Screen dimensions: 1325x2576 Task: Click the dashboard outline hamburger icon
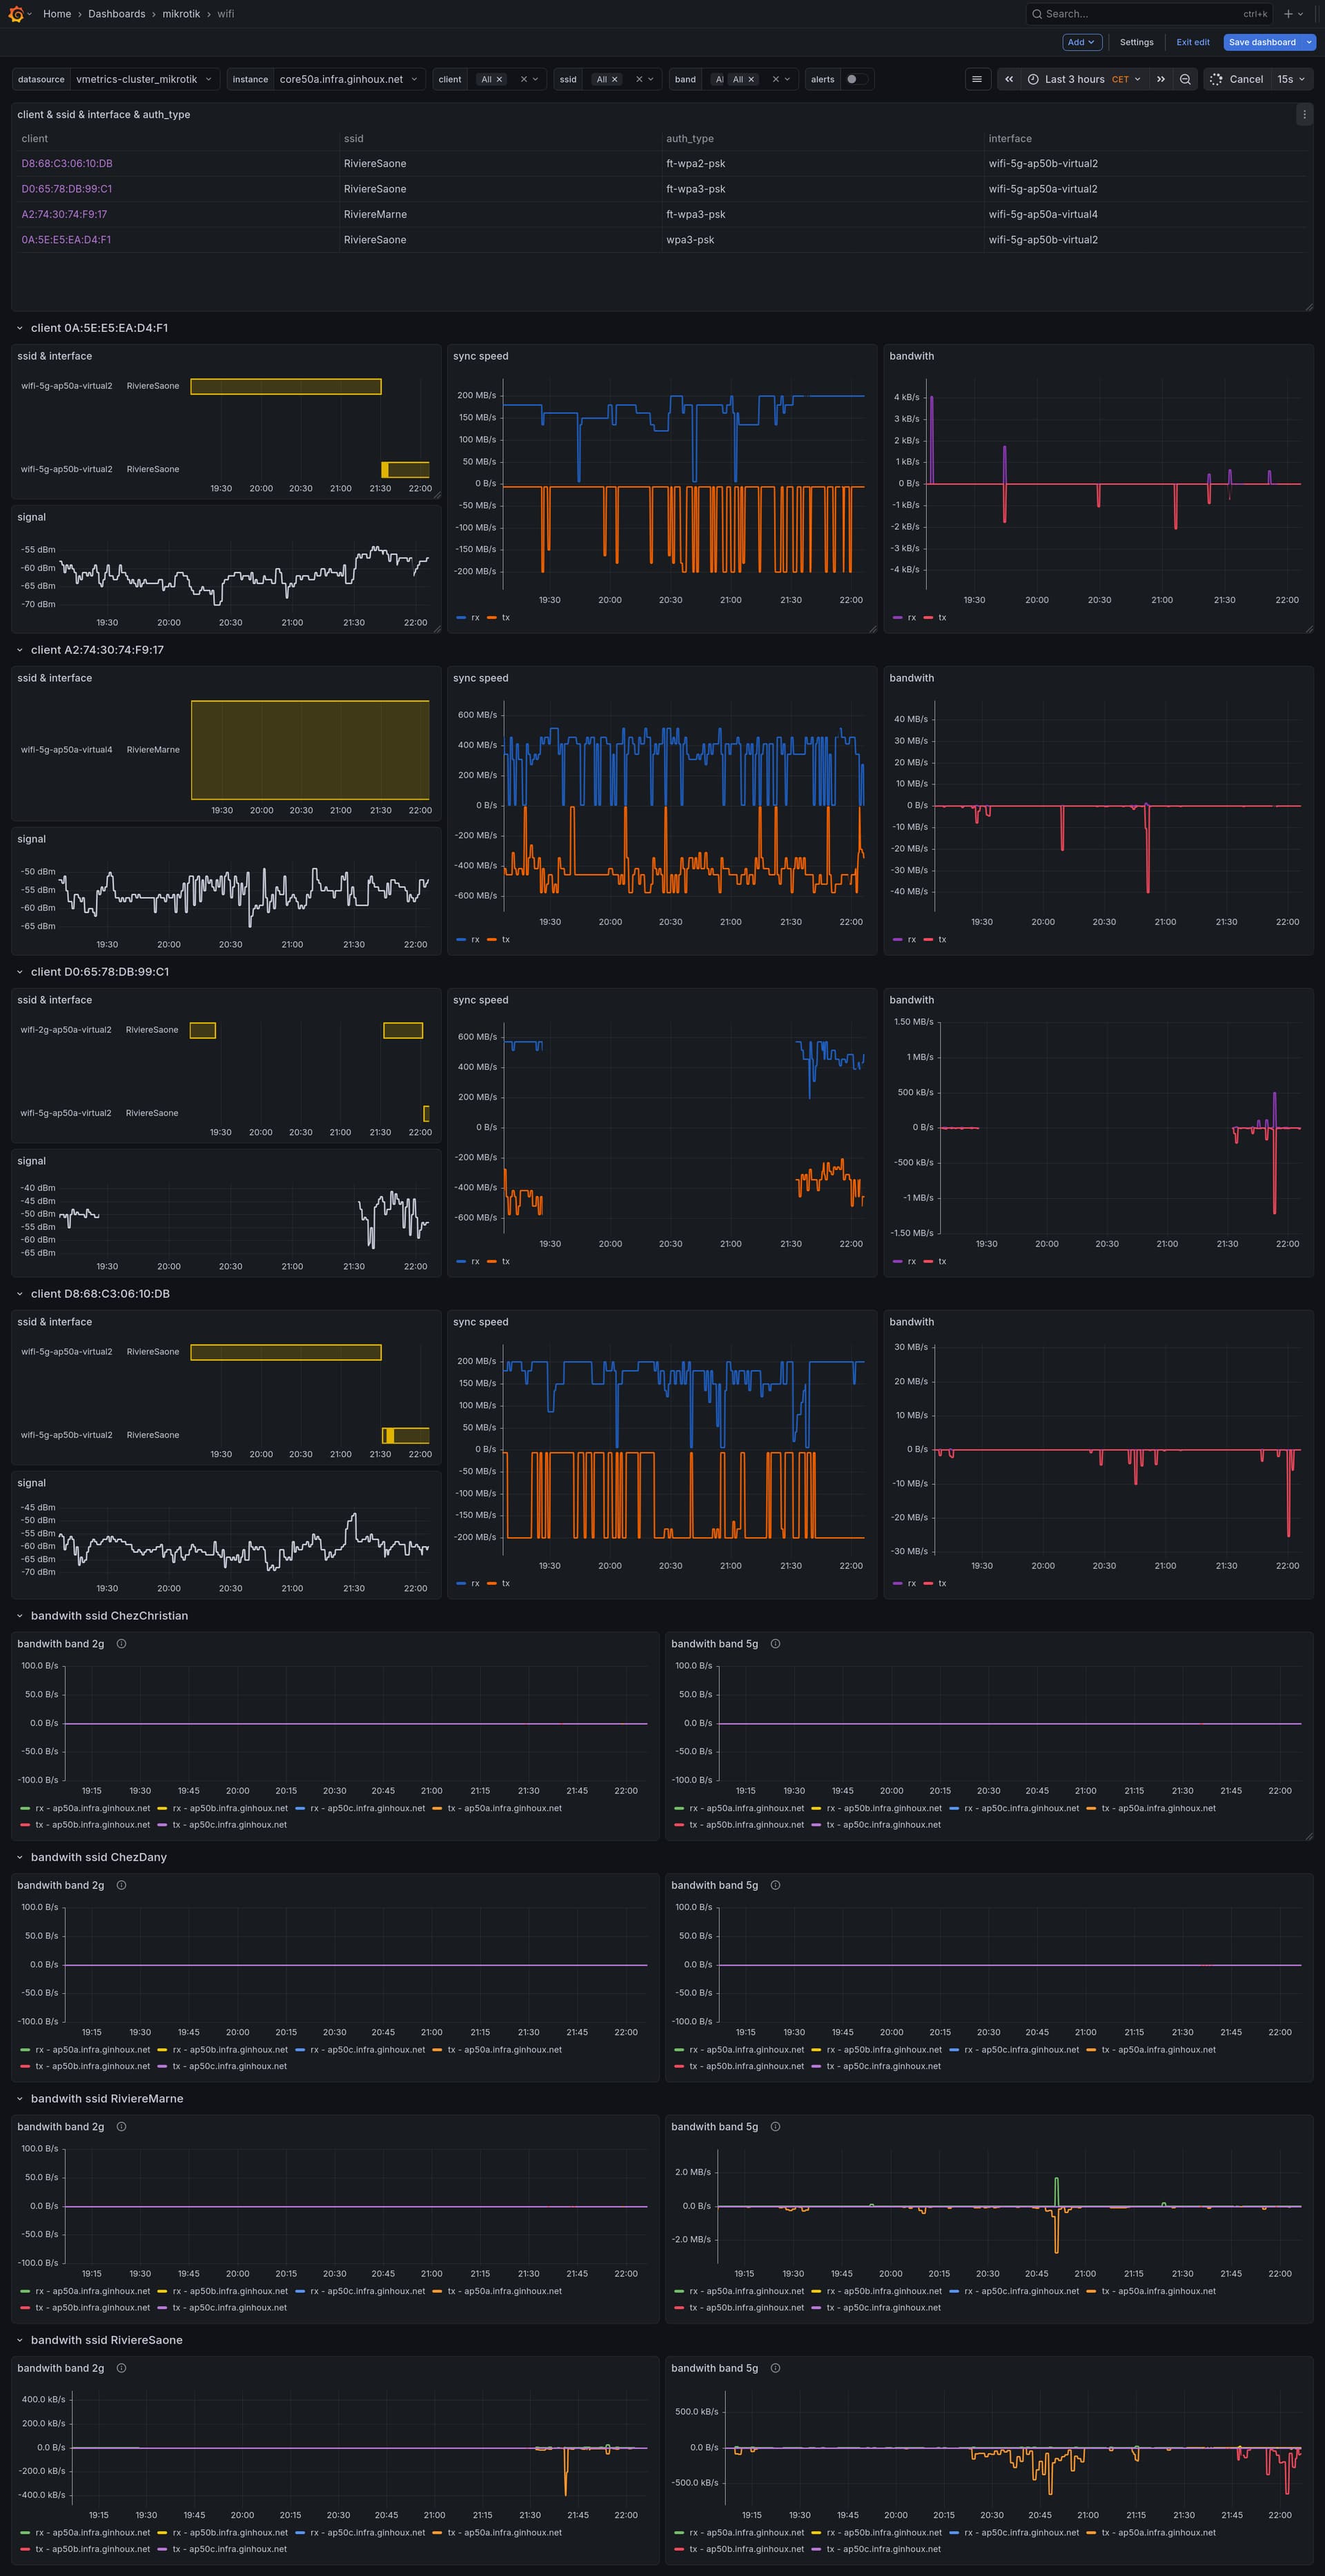[x=977, y=79]
